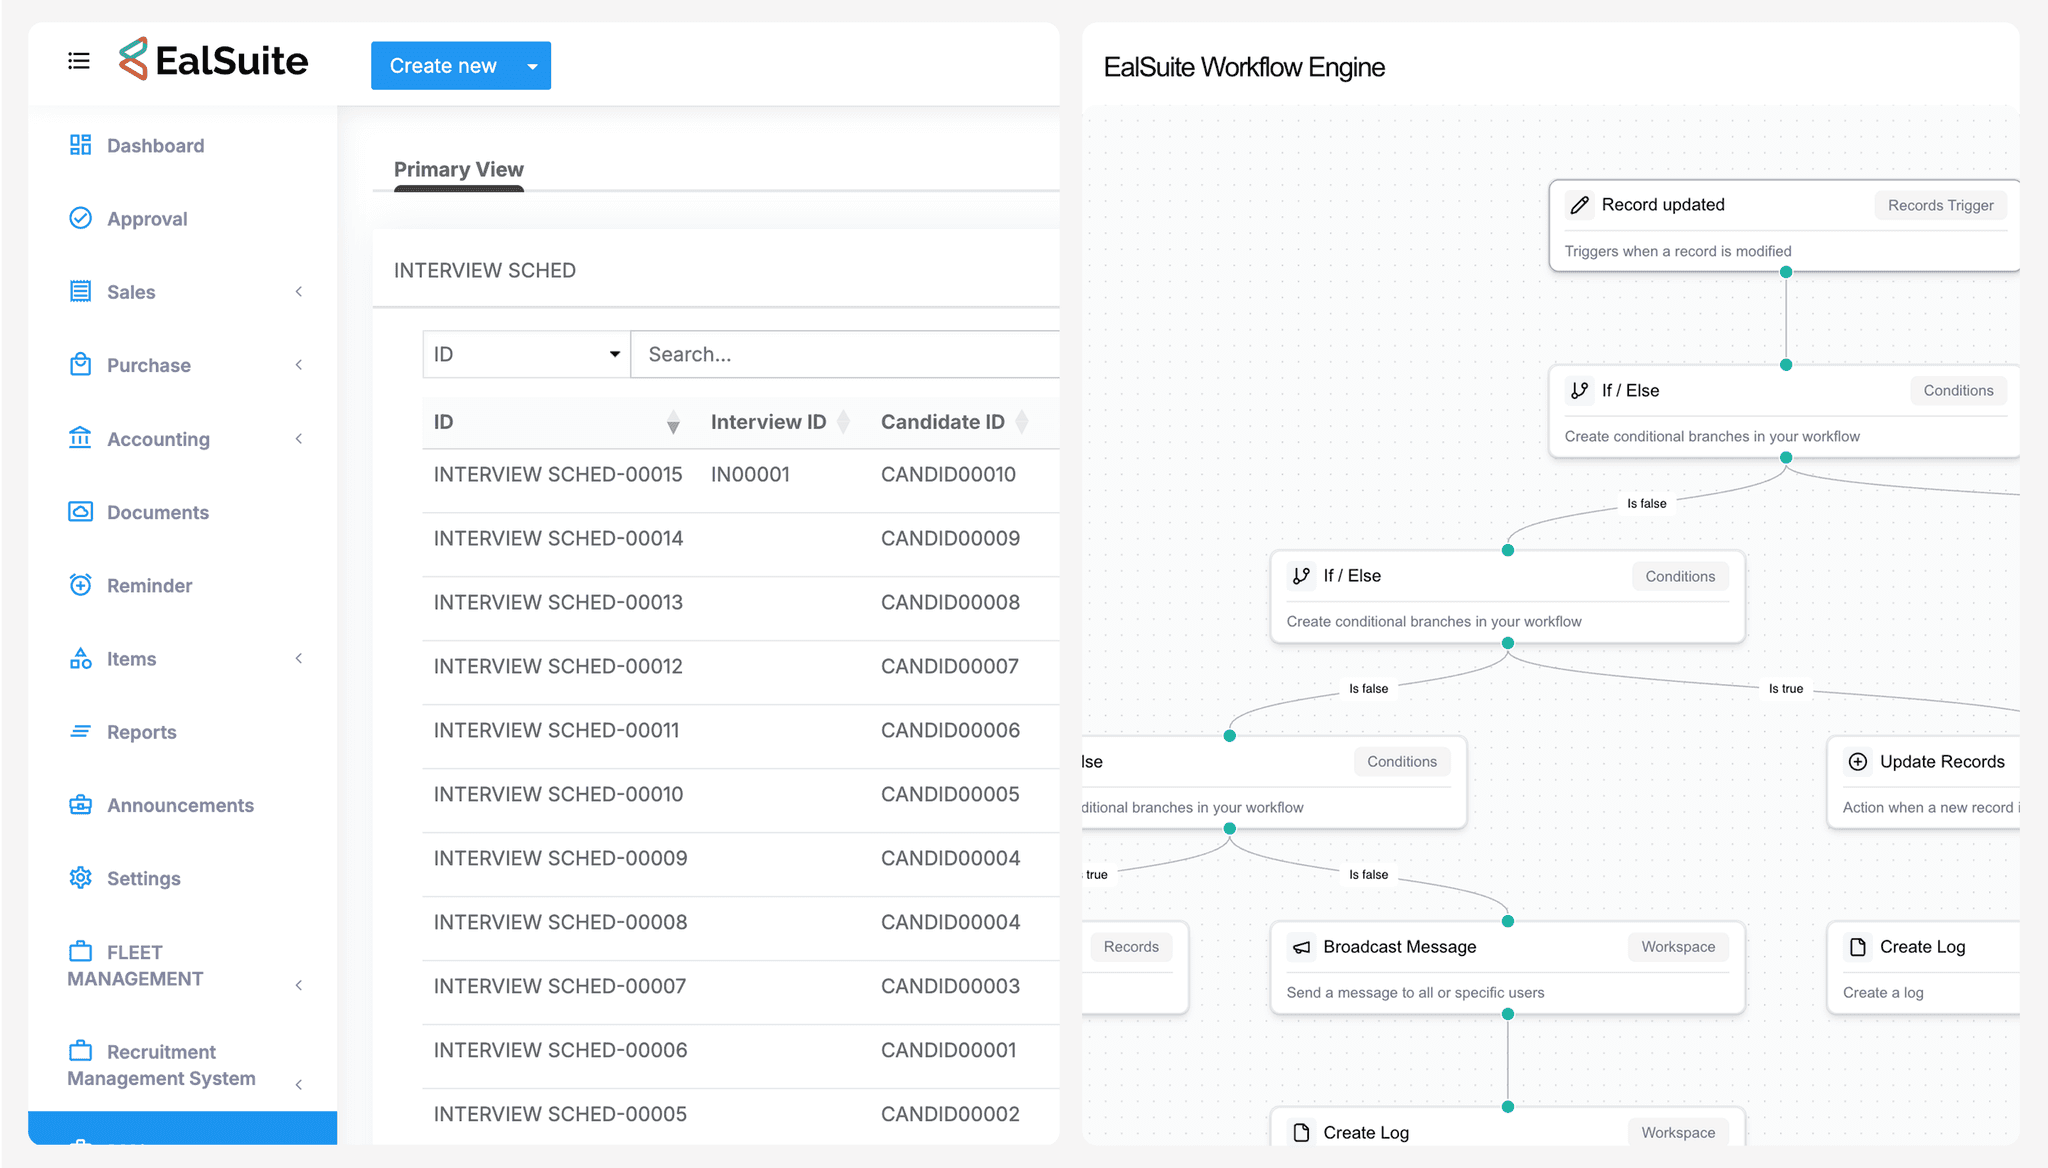Expand the Accounting menu chevron
Image resolution: width=2048 pixels, height=1168 pixels.
[298, 439]
